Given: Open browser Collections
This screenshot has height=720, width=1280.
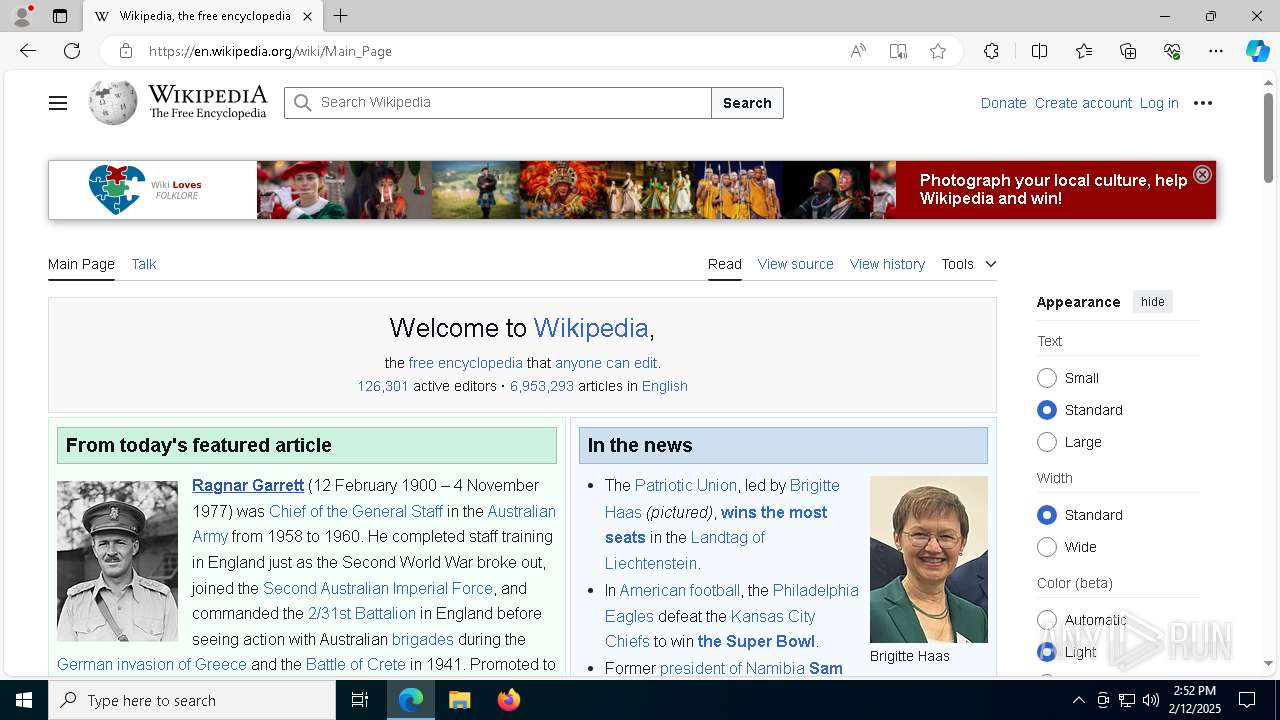Looking at the screenshot, I should 1128,51.
